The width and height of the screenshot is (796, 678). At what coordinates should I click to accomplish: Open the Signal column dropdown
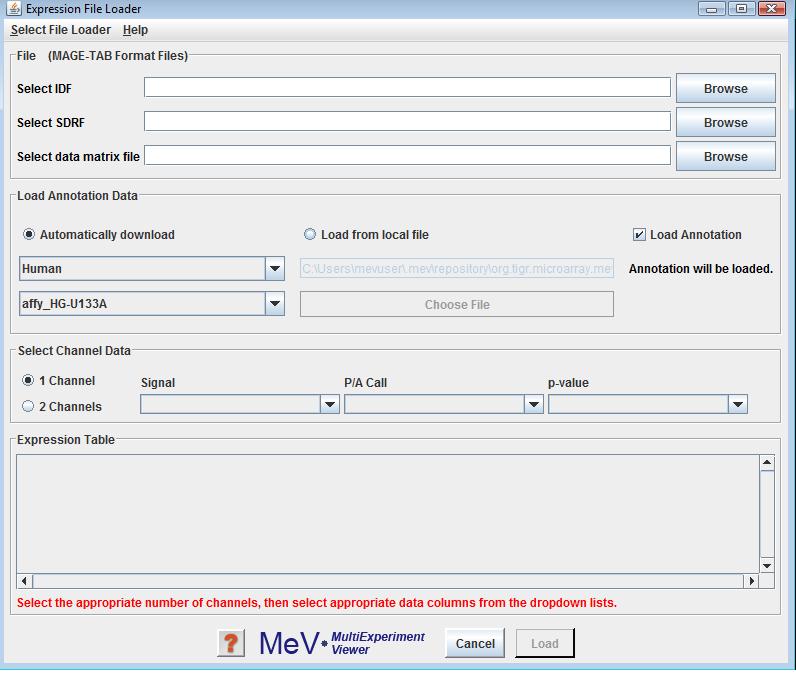(330, 405)
